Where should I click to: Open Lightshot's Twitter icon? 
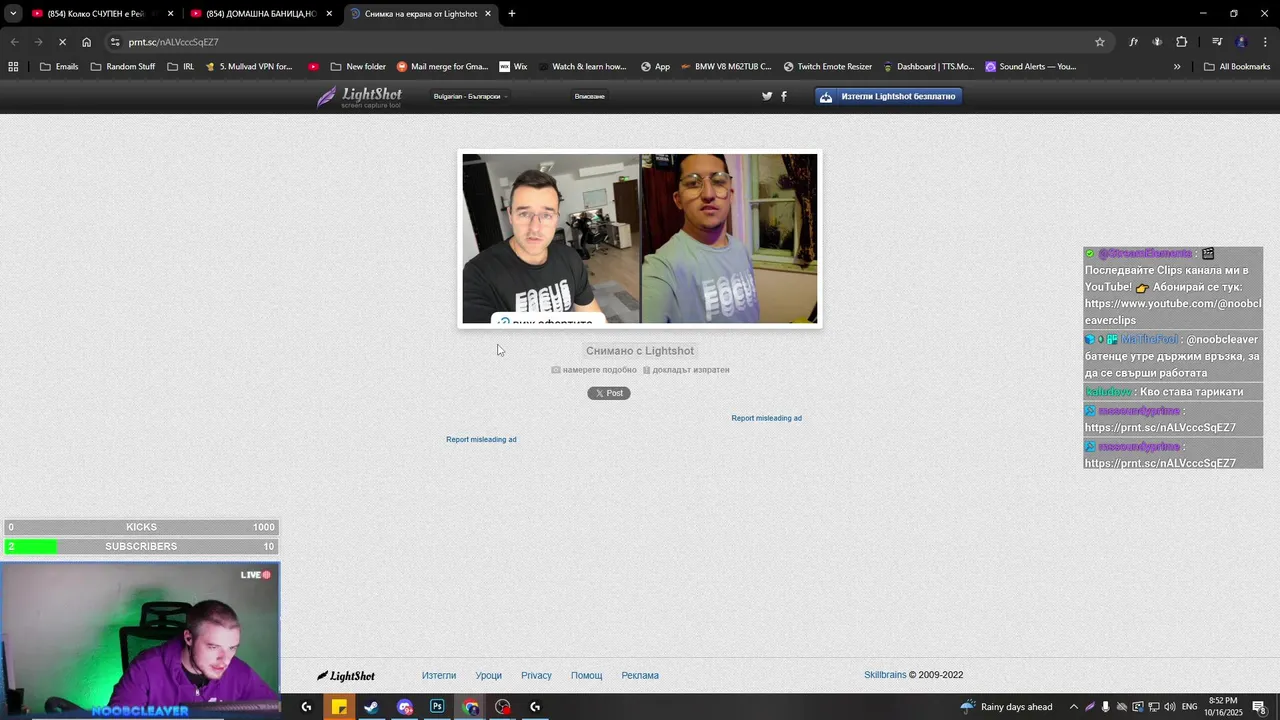(767, 96)
